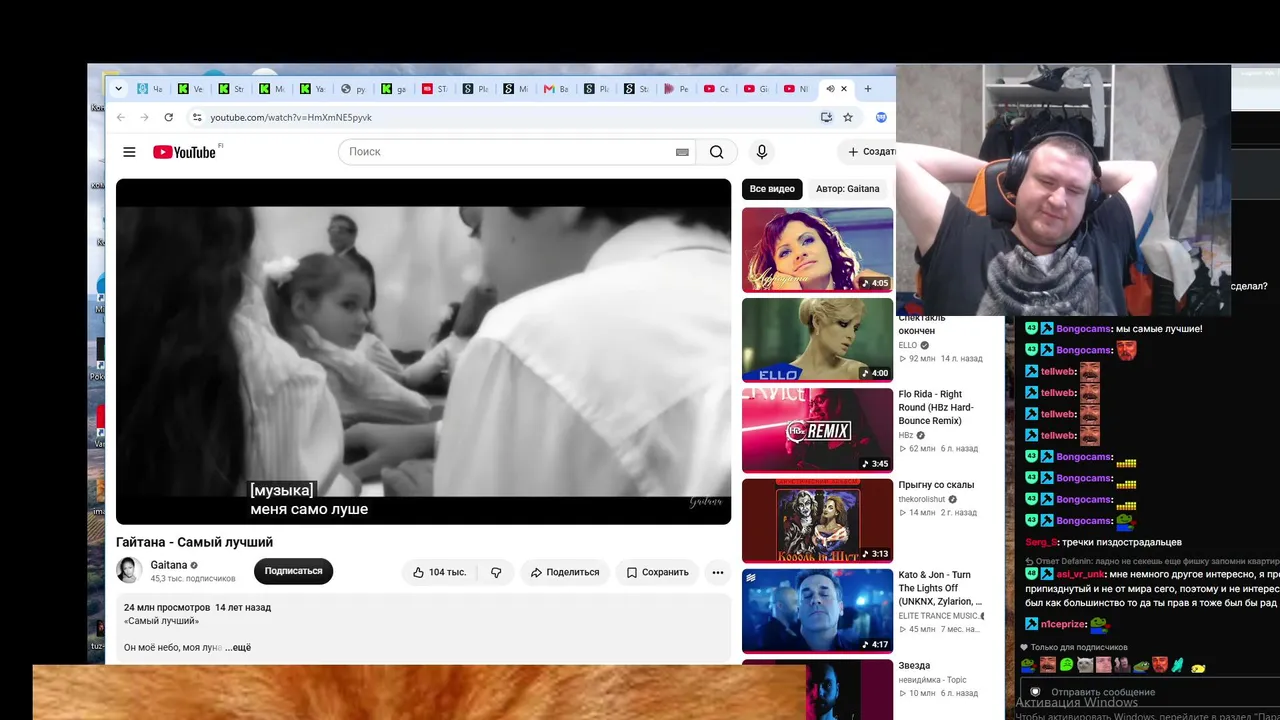Open the Gaitana channel name link
The image size is (1280, 720).
(x=169, y=565)
